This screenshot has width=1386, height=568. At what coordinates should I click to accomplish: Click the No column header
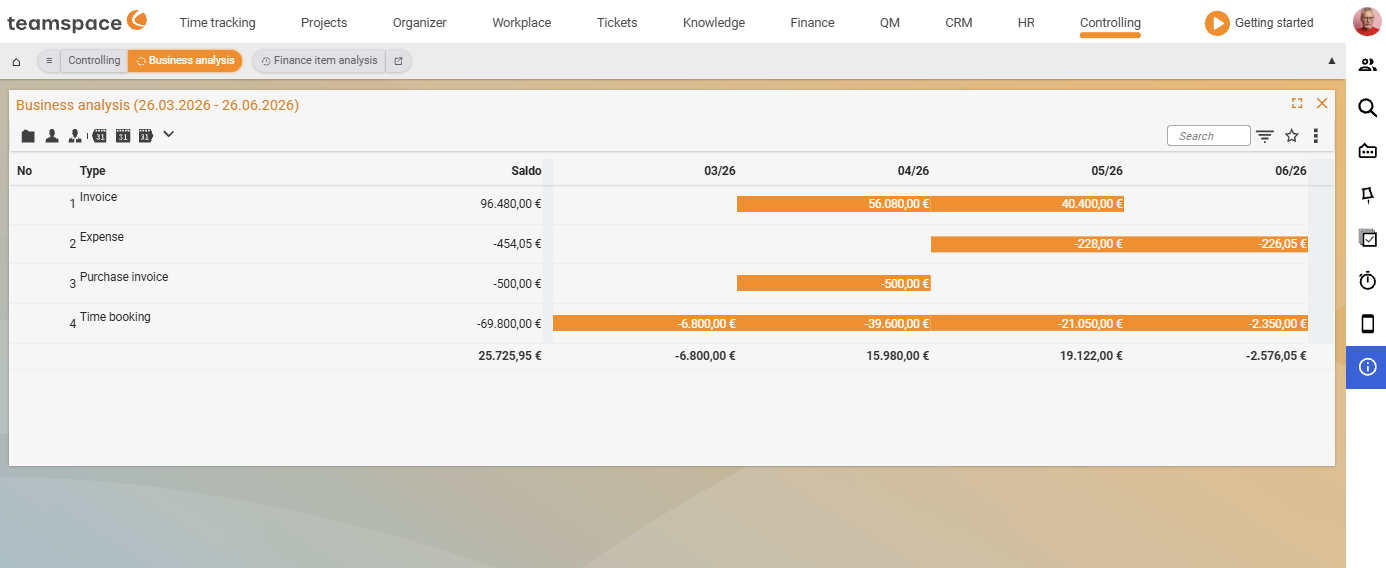pos(25,171)
